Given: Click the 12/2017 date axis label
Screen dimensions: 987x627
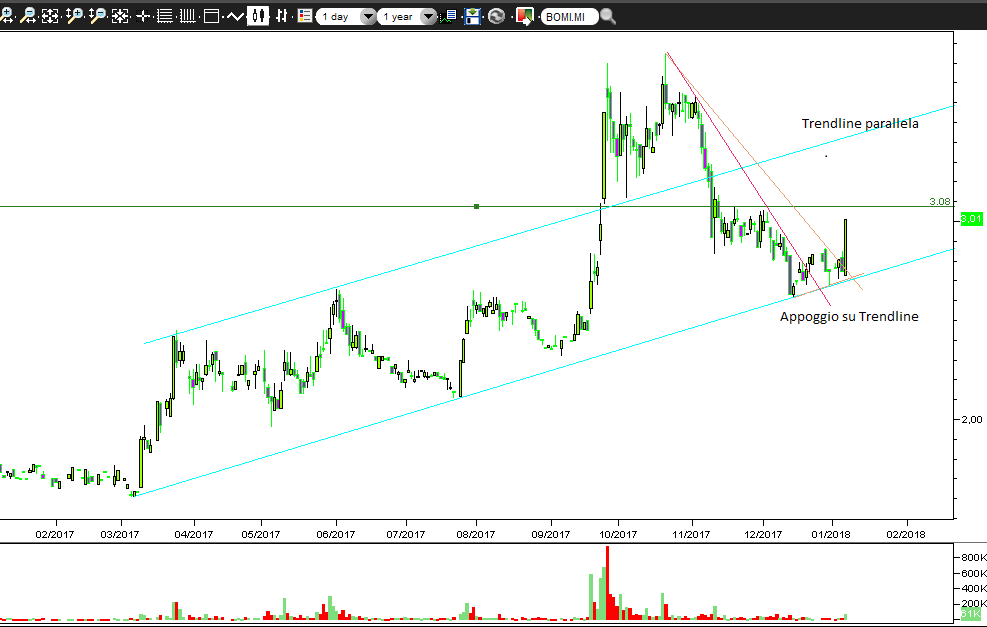Looking at the screenshot, I should (763, 534).
